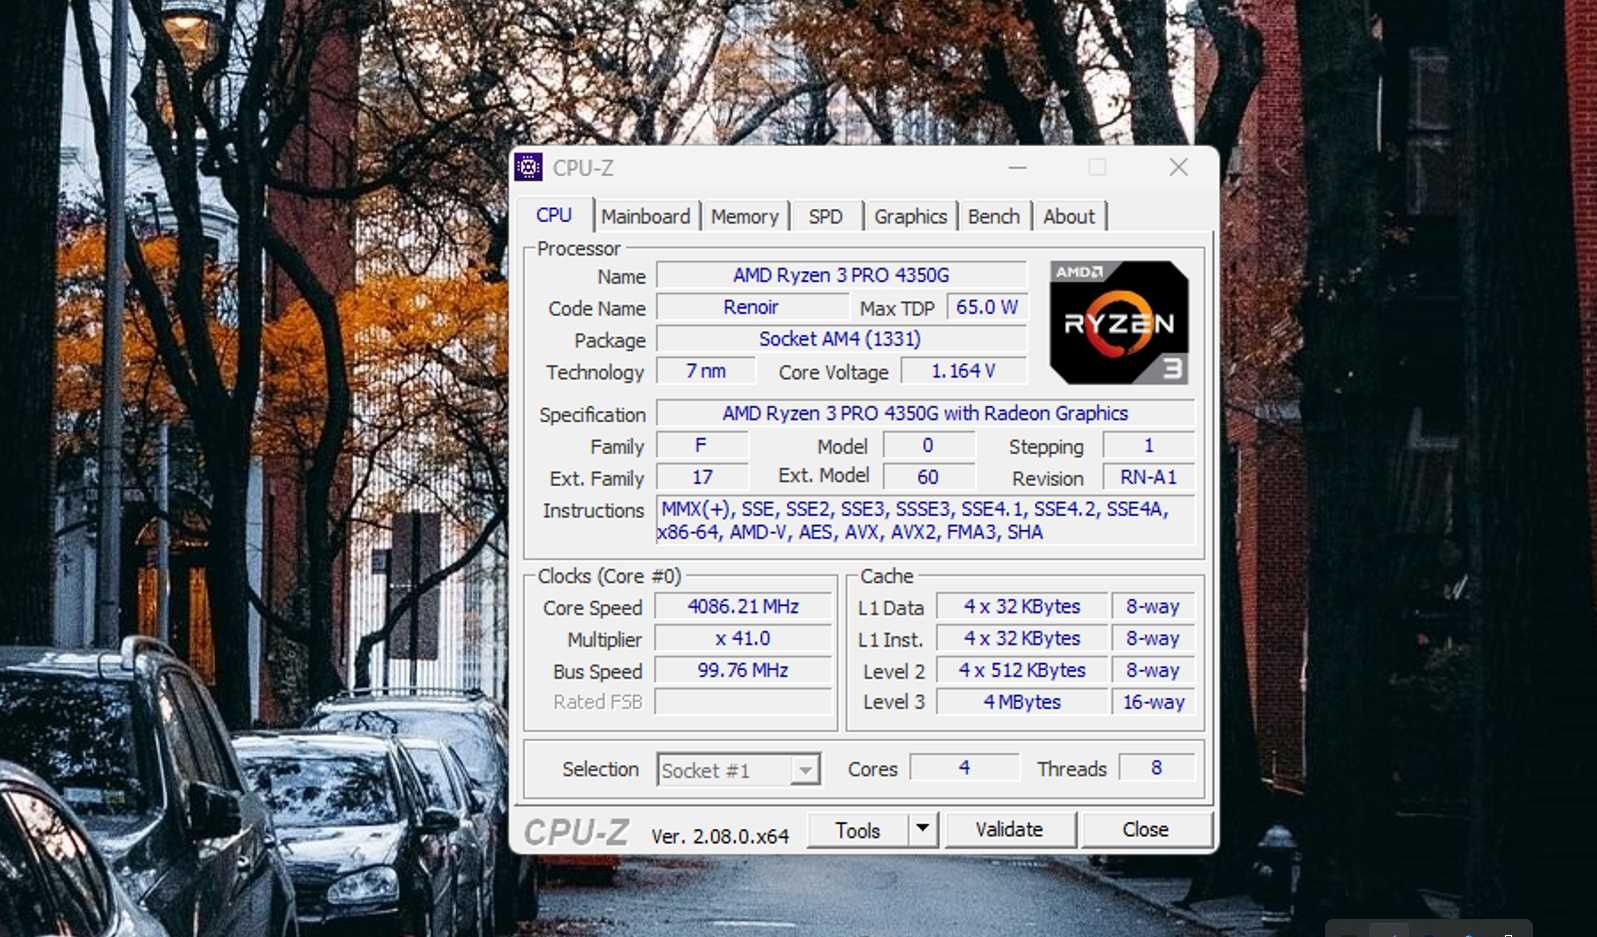Open the Bench tab
The width and height of the screenshot is (1597, 937).
click(x=994, y=216)
